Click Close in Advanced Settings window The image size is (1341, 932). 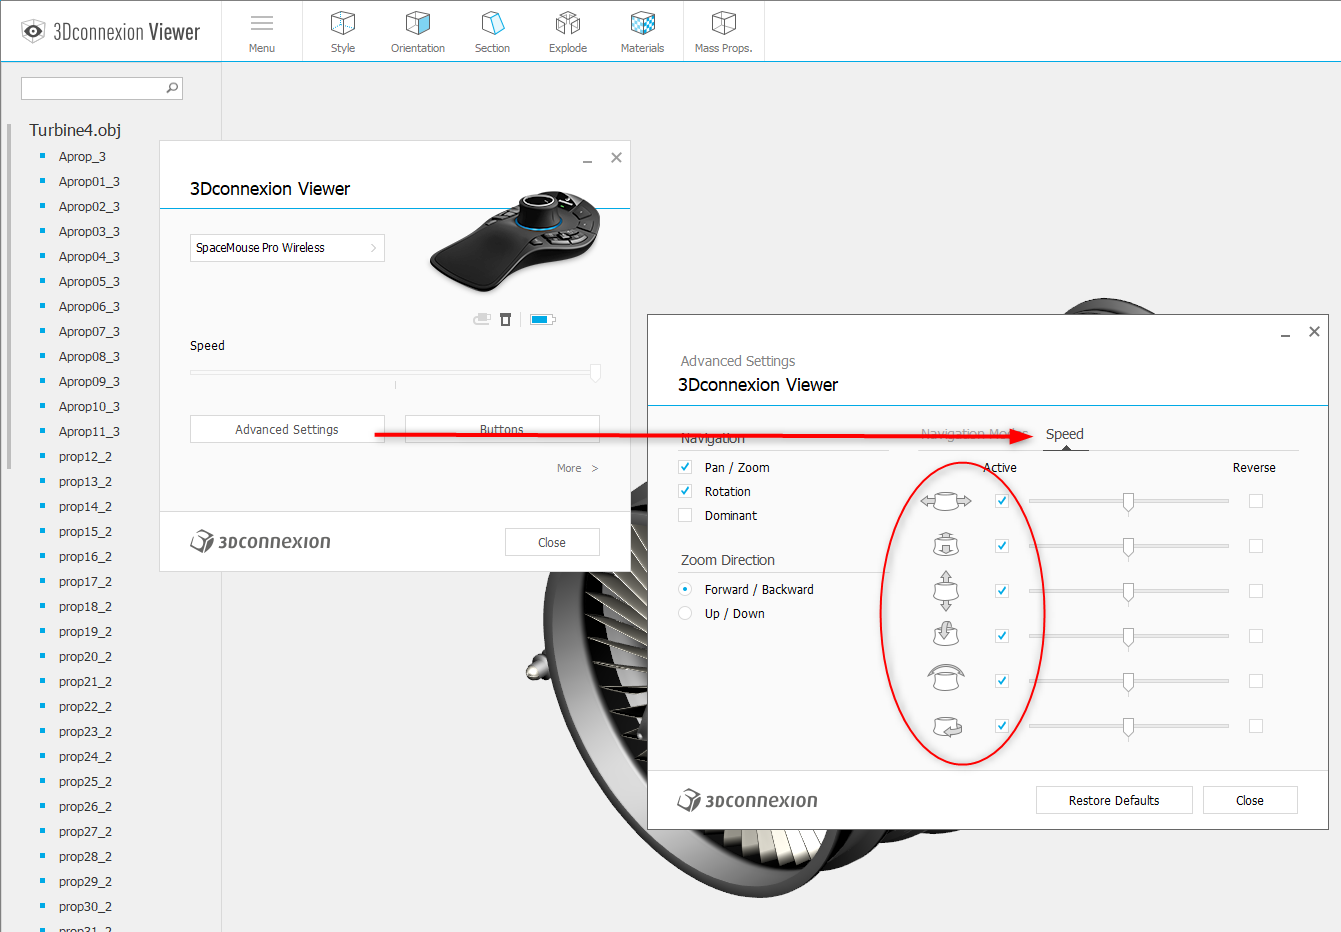click(1250, 800)
